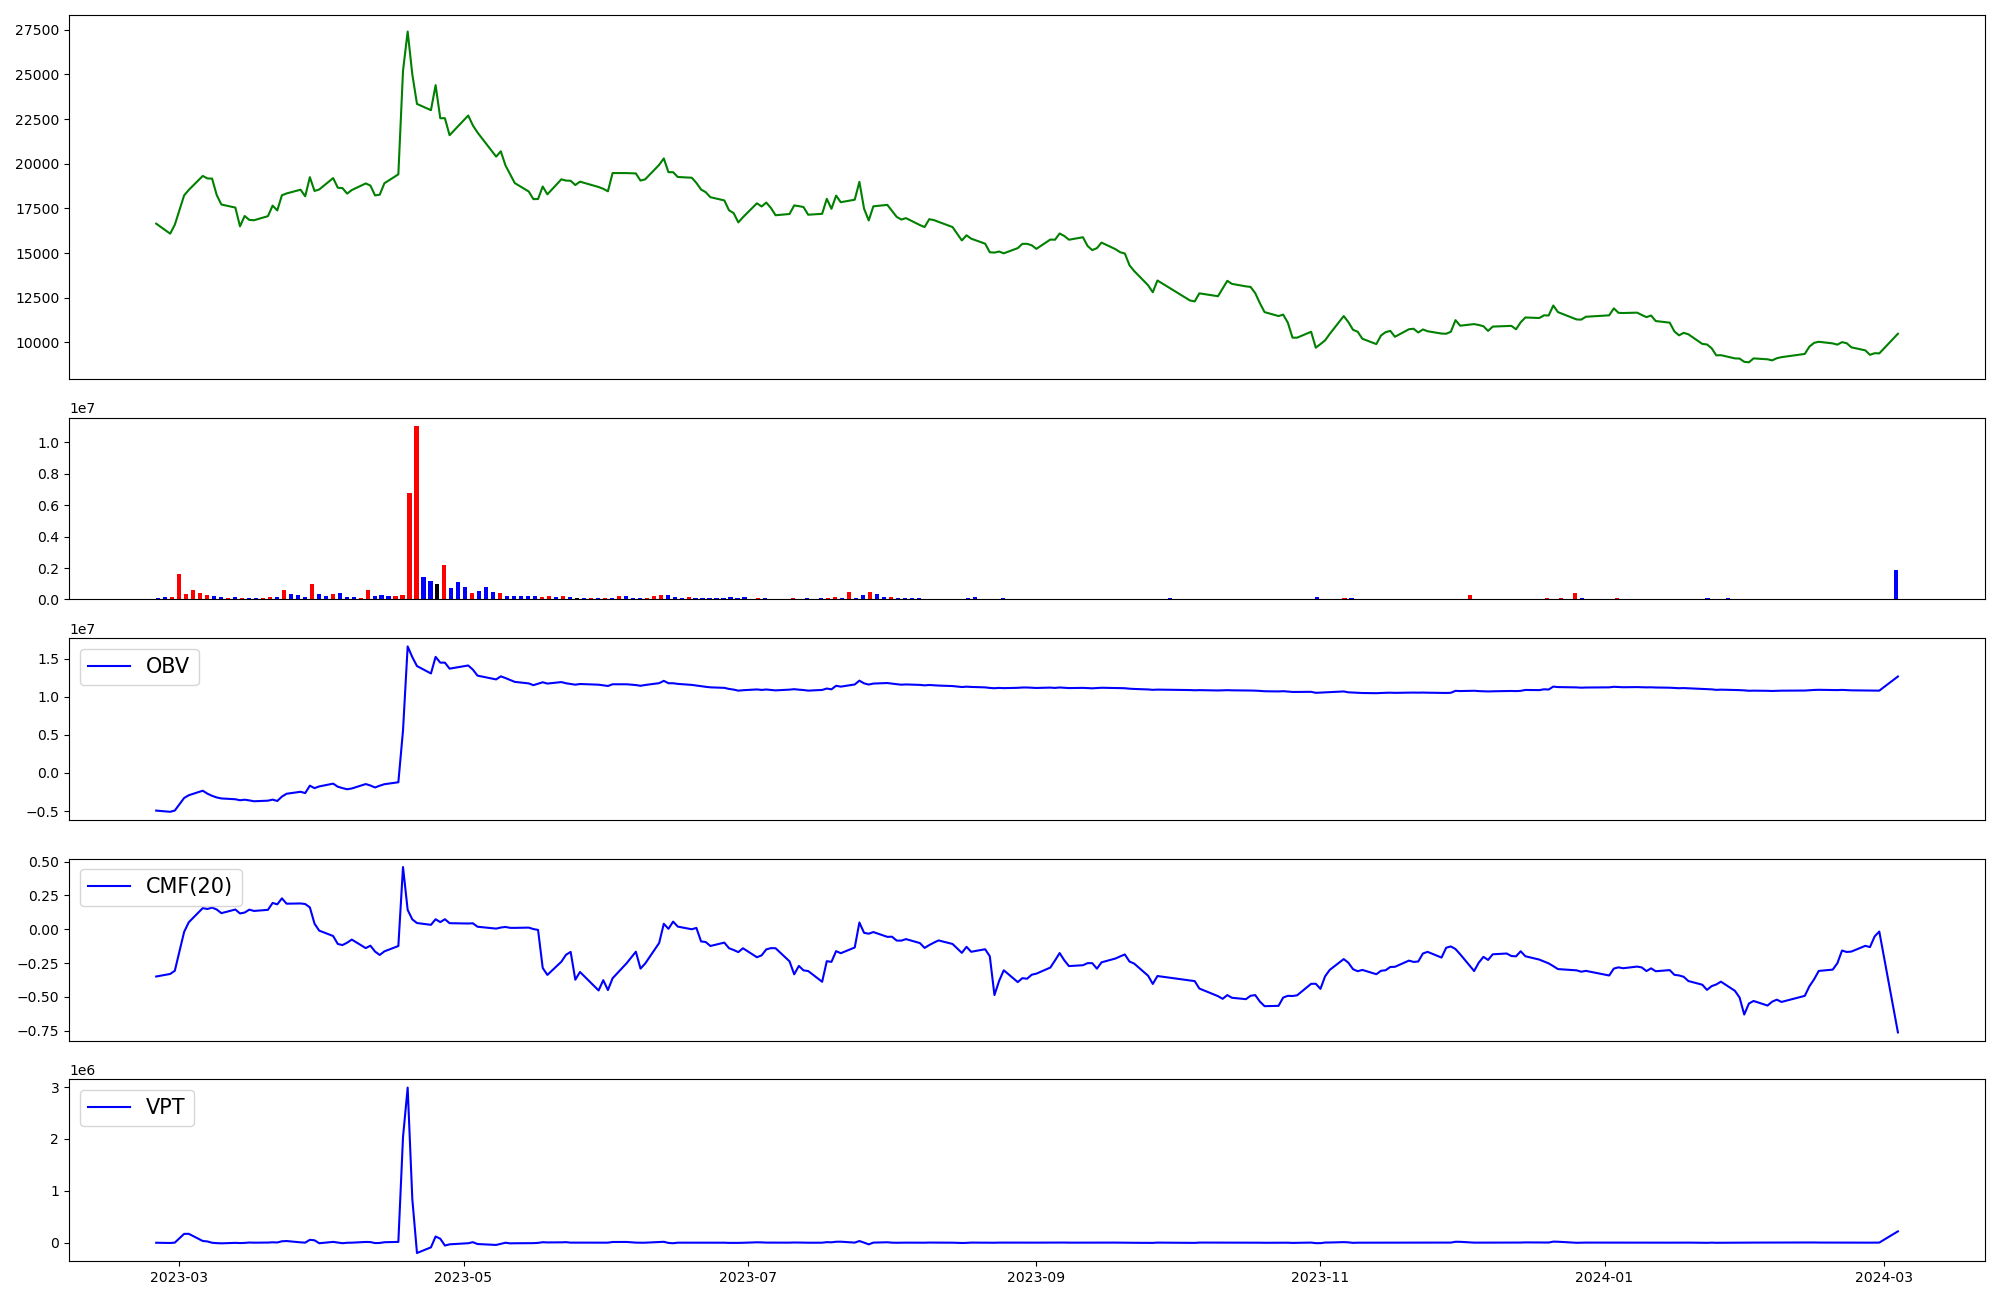This screenshot has width=2000, height=1300.
Task: Click the second tallest red volume bar
Action: (x=409, y=546)
